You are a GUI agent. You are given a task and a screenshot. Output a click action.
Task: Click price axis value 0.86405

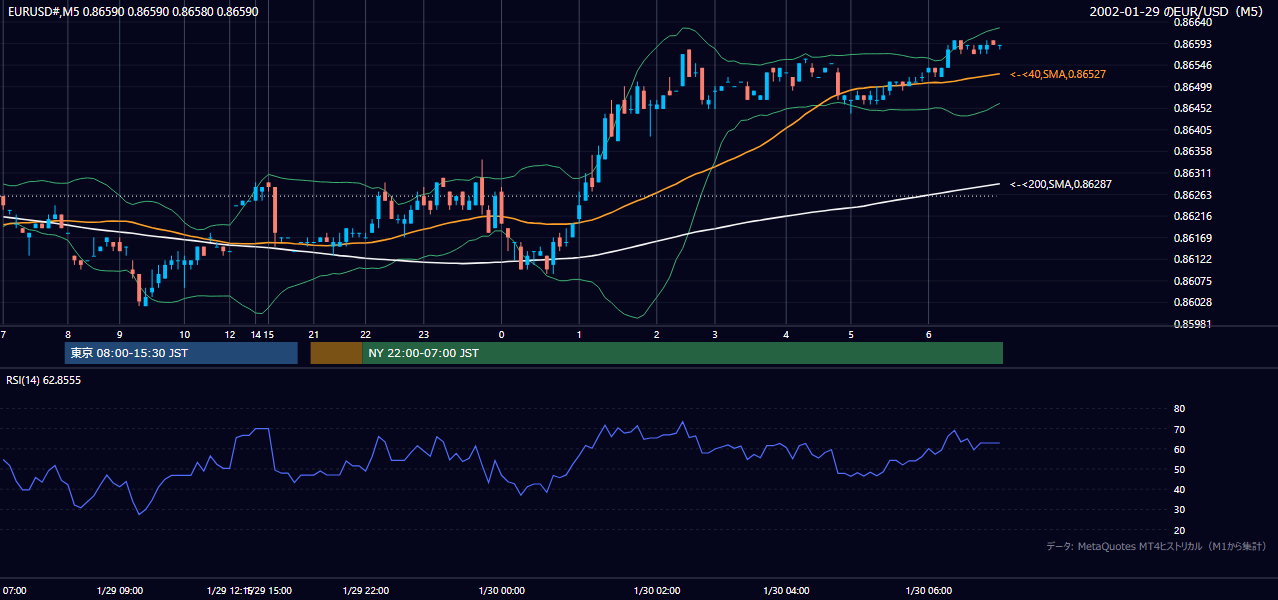(1191, 130)
